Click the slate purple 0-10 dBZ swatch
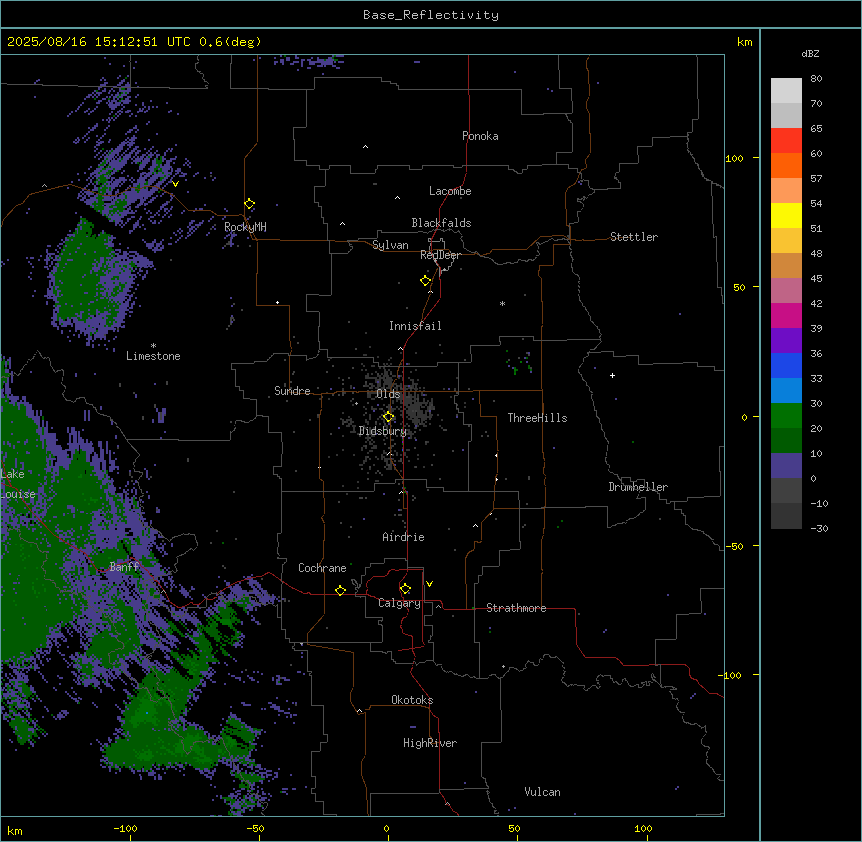This screenshot has width=862, height=842. point(786,466)
